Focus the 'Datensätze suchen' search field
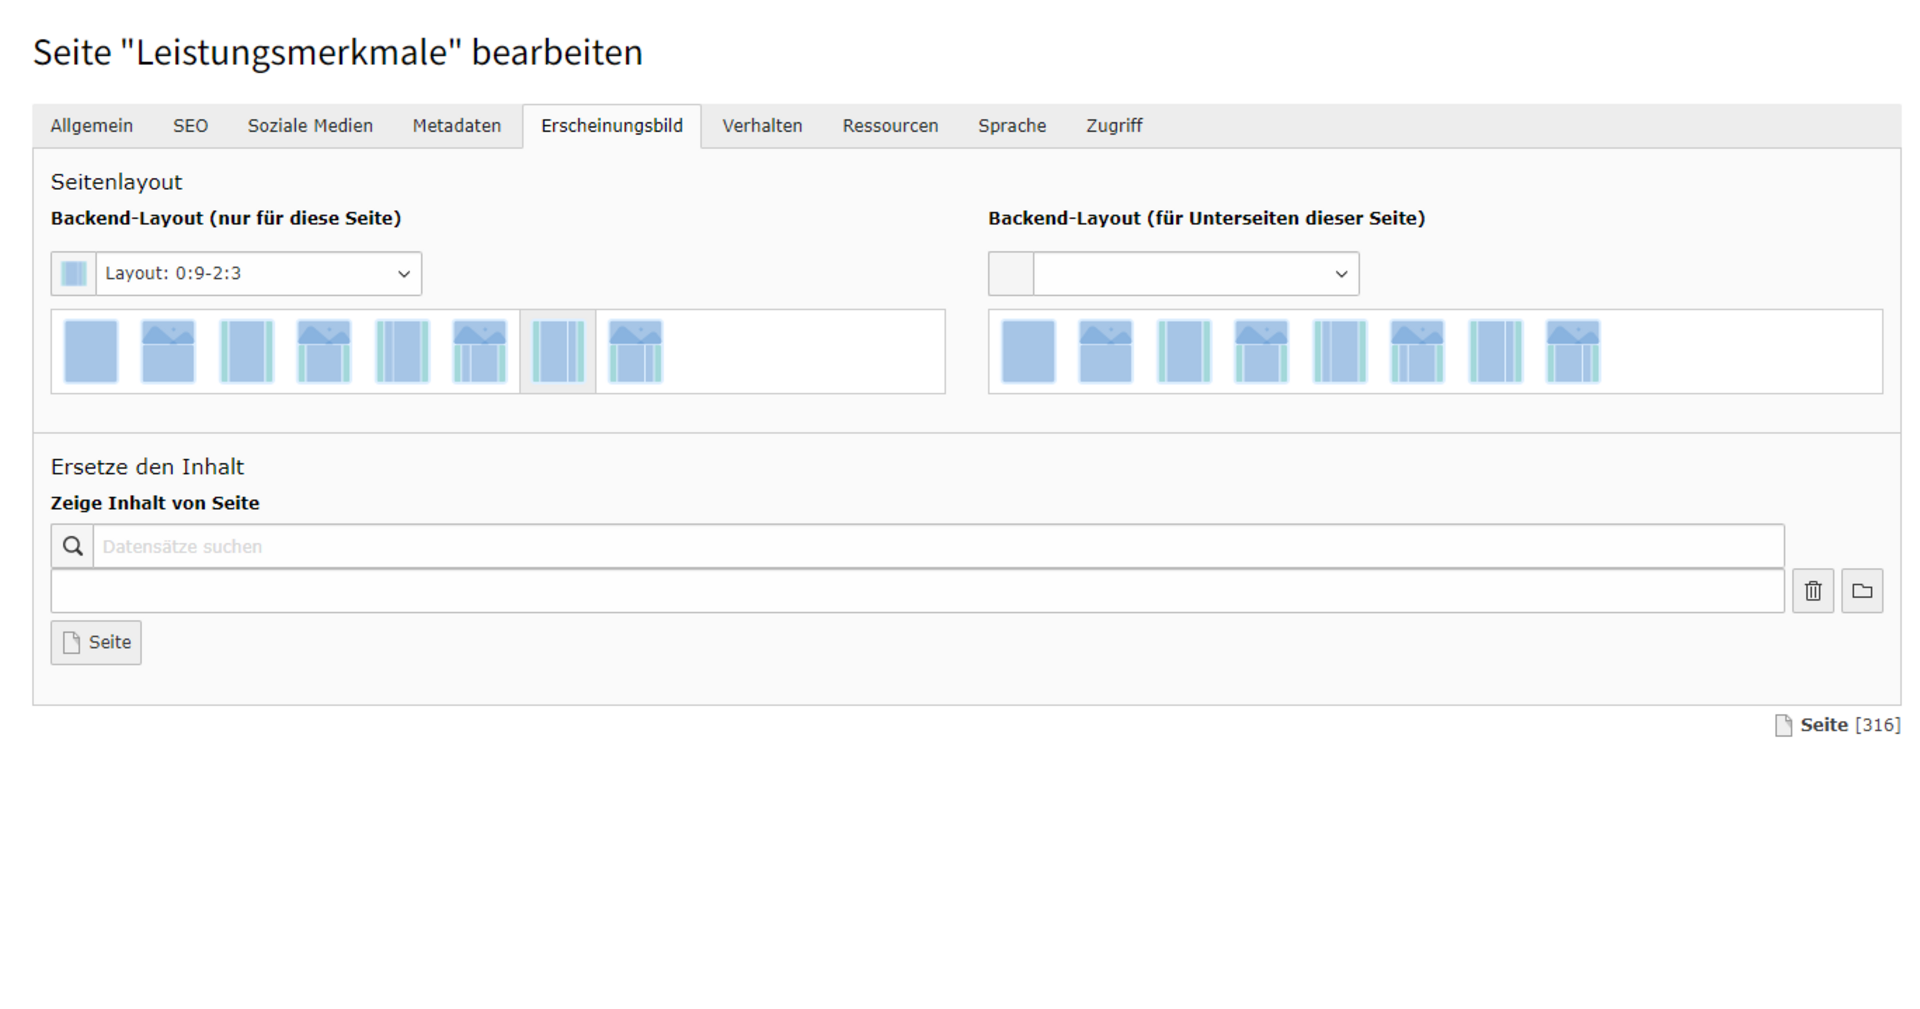 point(938,547)
